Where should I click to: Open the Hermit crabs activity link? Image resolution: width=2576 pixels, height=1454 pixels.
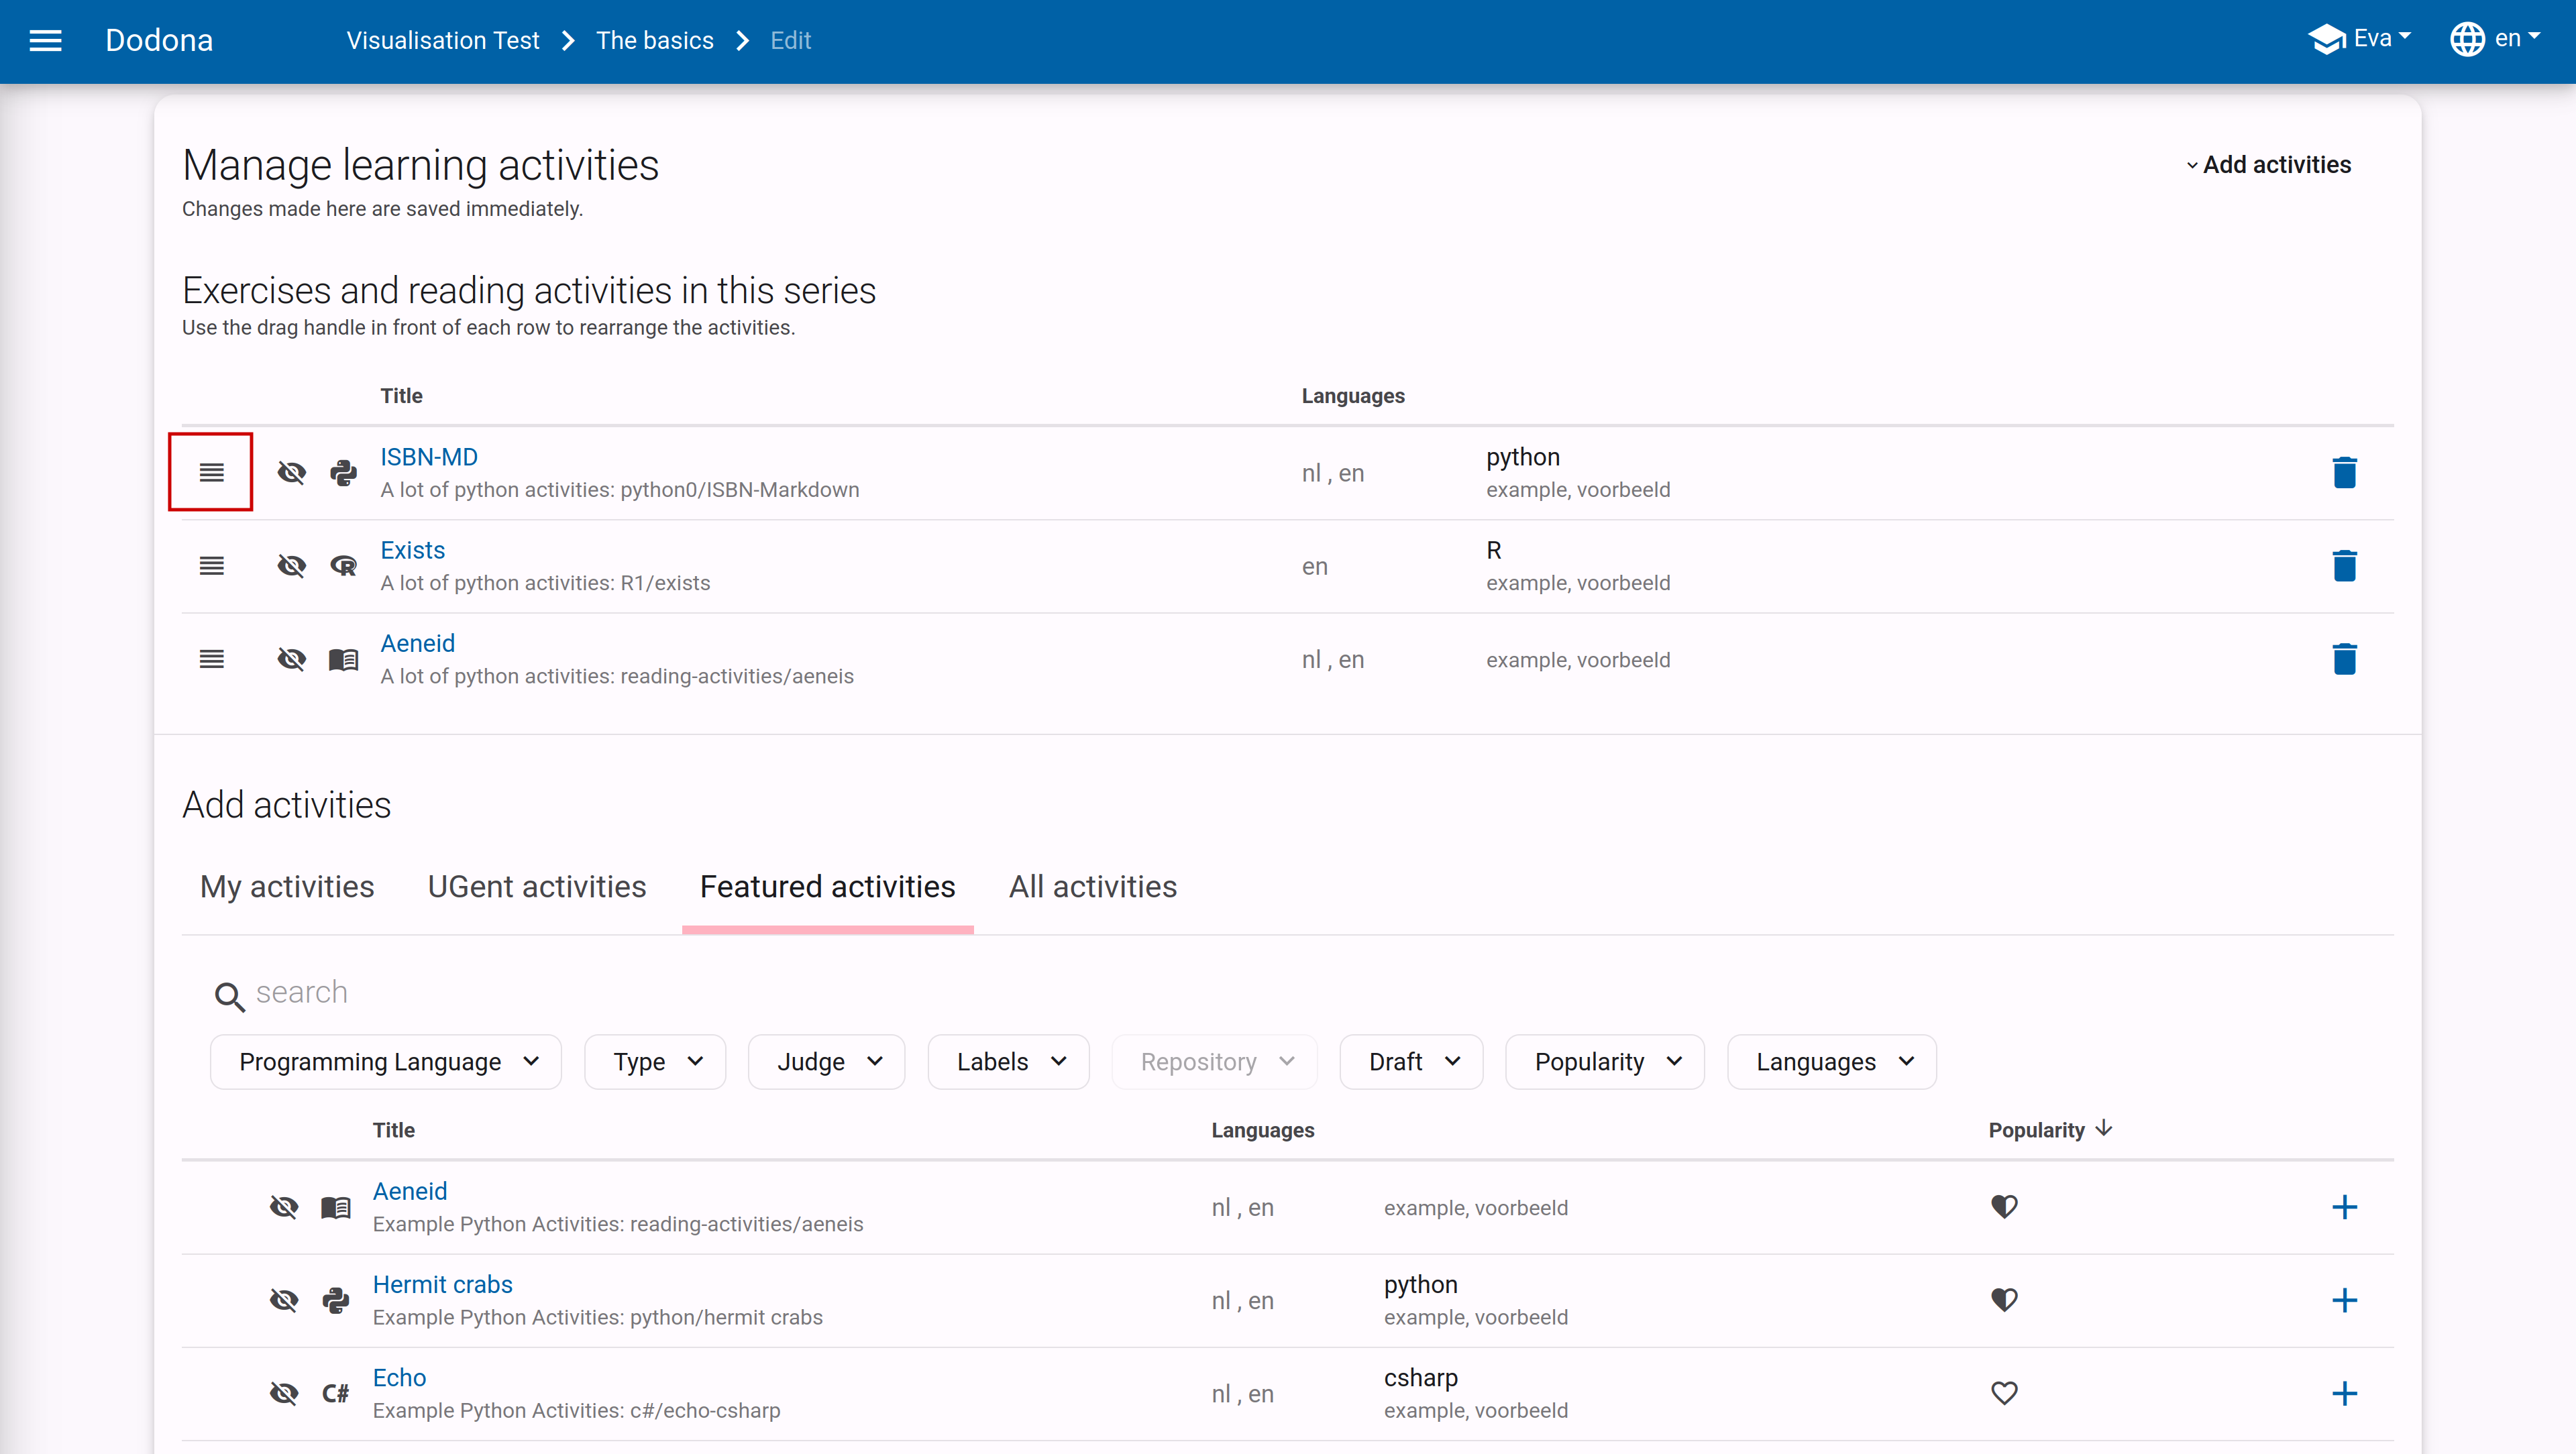click(x=442, y=1284)
